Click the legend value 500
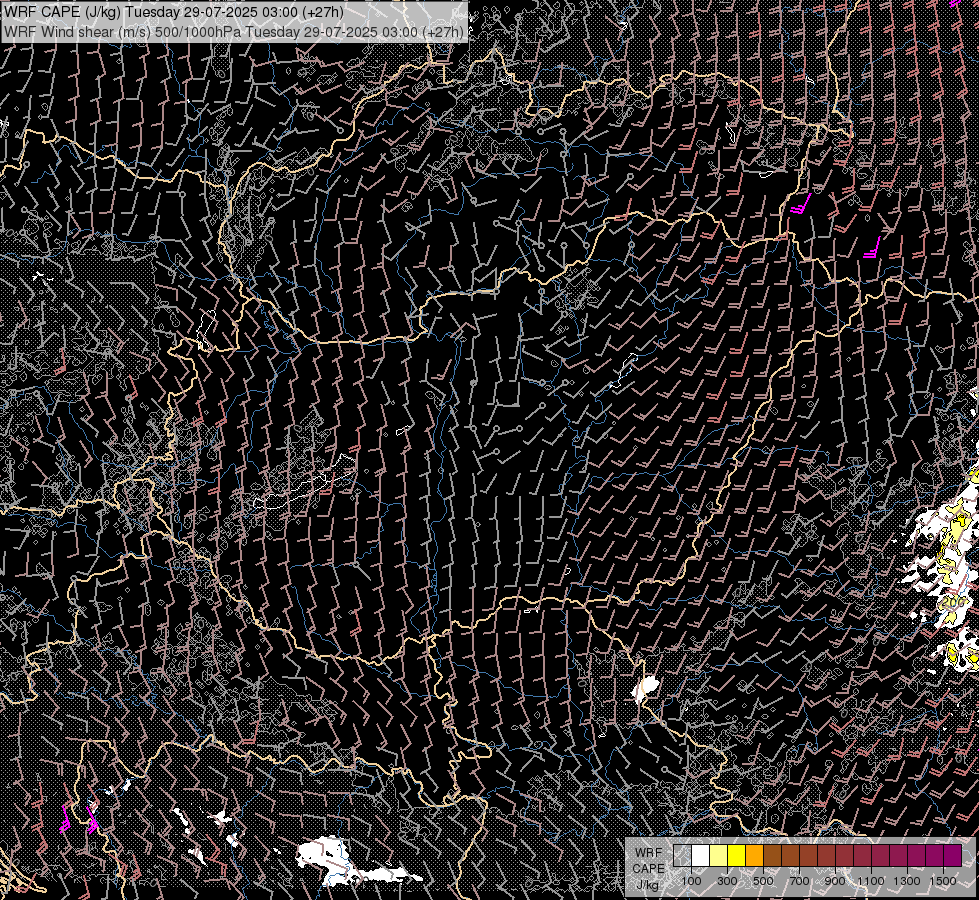This screenshot has width=979, height=900. point(763,881)
